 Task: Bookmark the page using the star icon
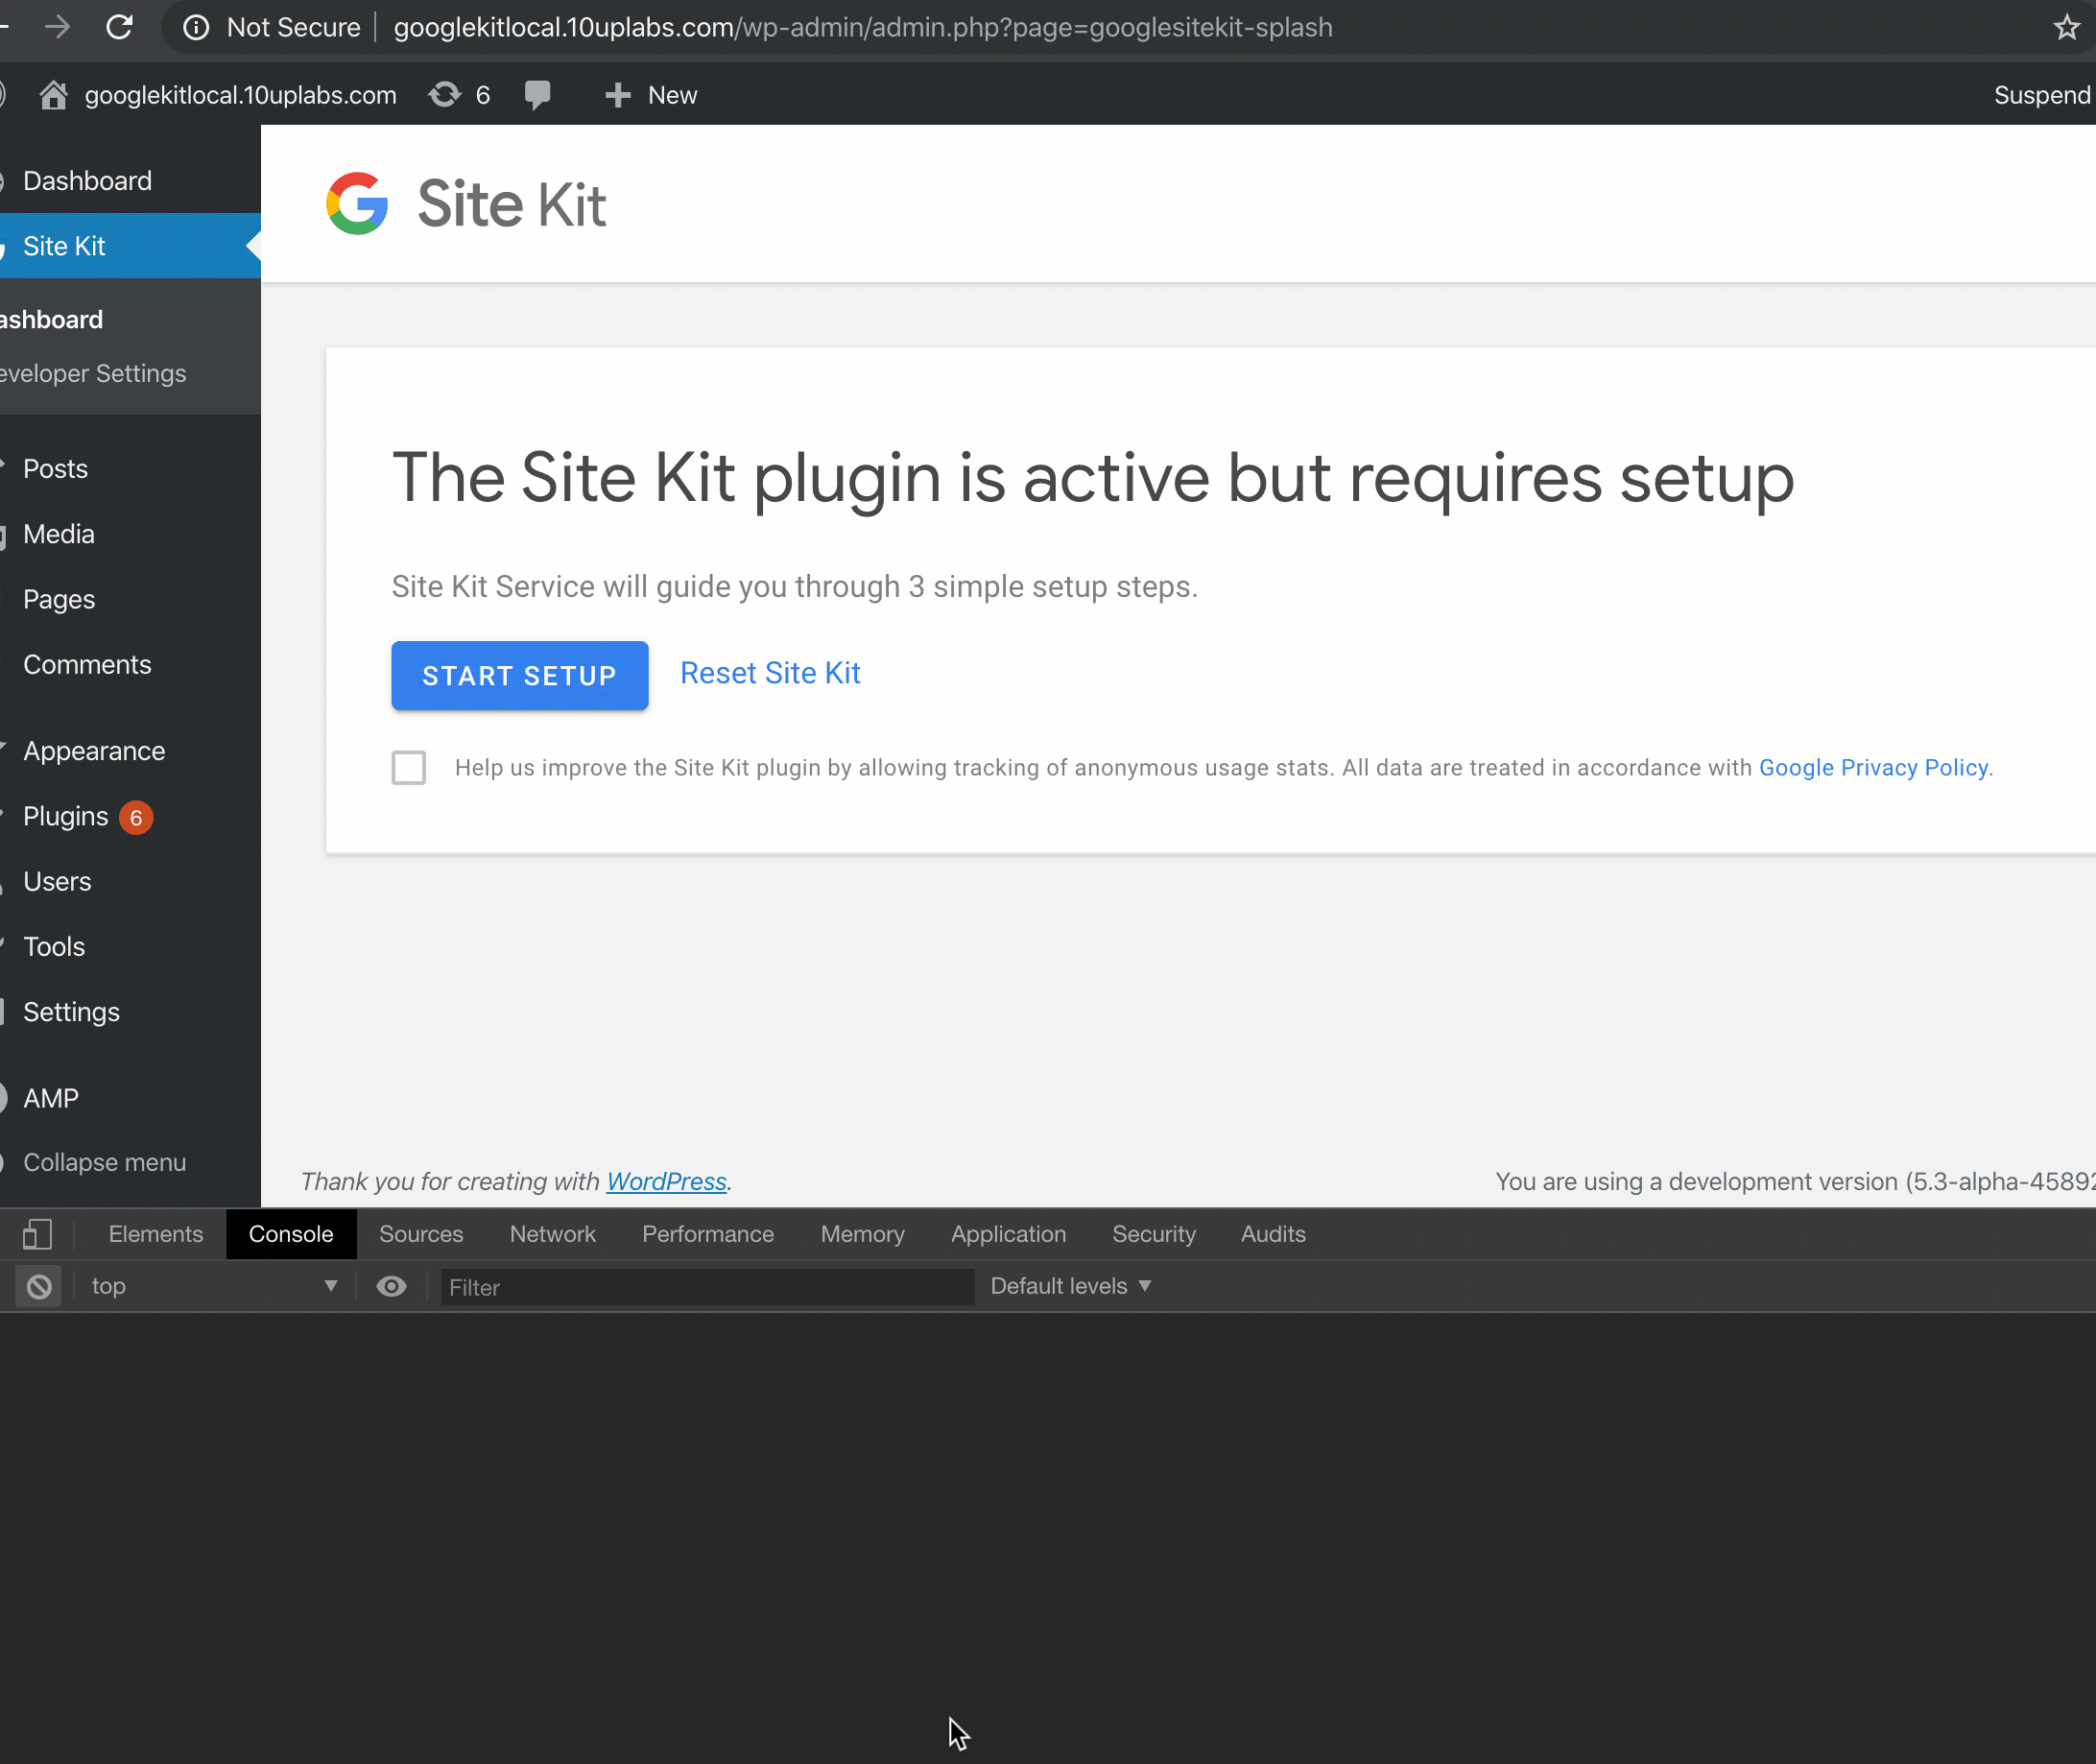point(2066,27)
